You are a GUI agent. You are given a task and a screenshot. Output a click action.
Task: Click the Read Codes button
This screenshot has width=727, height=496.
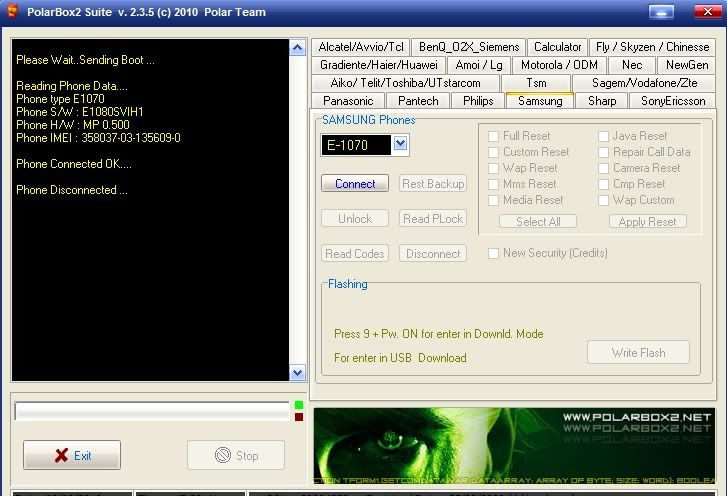click(x=355, y=254)
